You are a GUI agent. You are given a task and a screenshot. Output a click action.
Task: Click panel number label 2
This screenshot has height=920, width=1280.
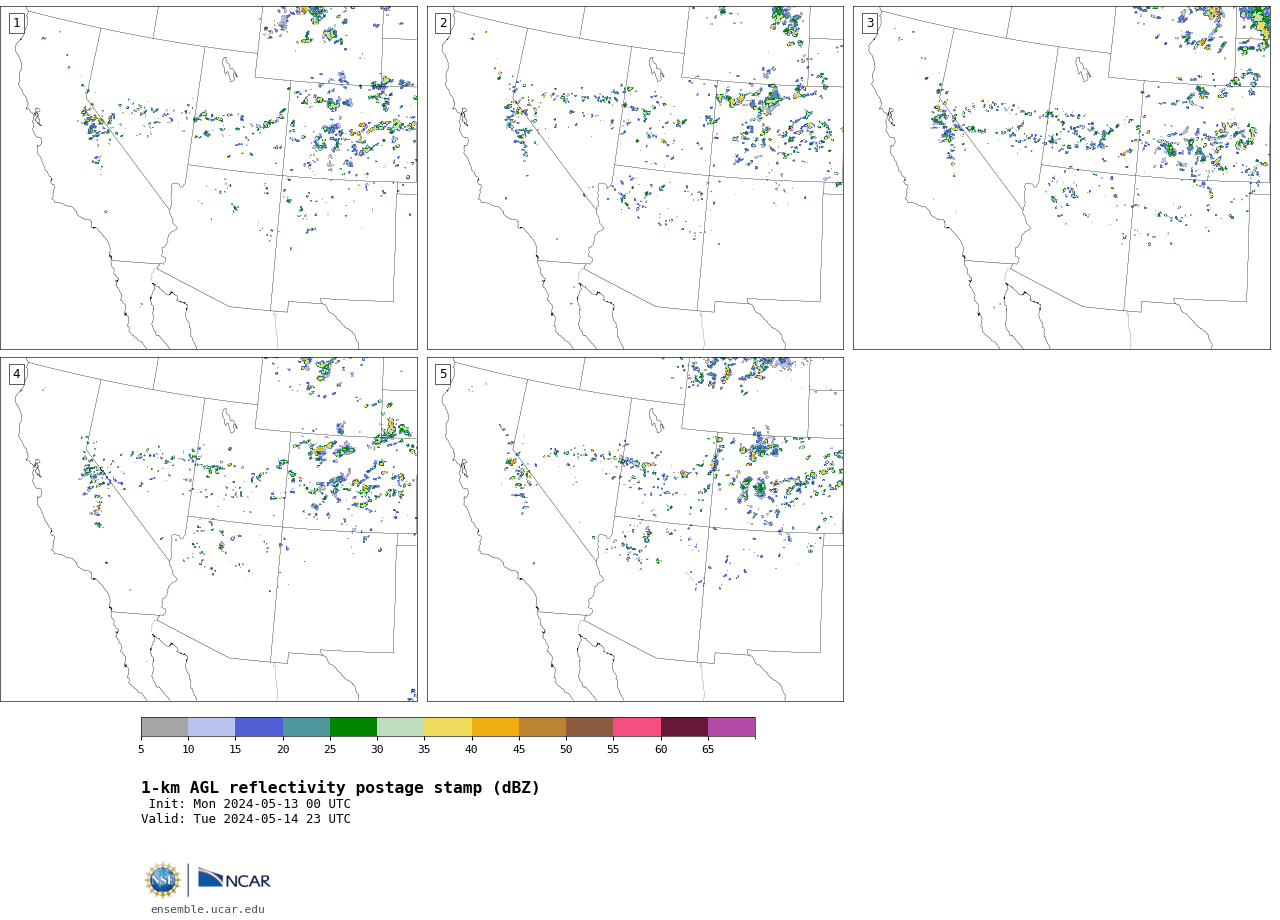pyautogui.click(x=443, y=23)
